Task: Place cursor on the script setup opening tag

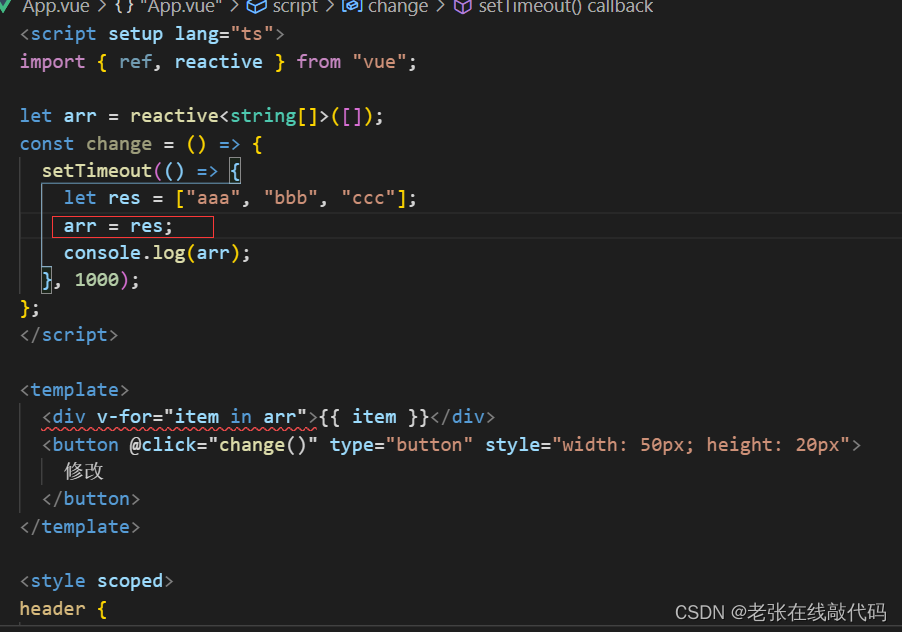Action: pyautogui.click(x=152, y=34)
